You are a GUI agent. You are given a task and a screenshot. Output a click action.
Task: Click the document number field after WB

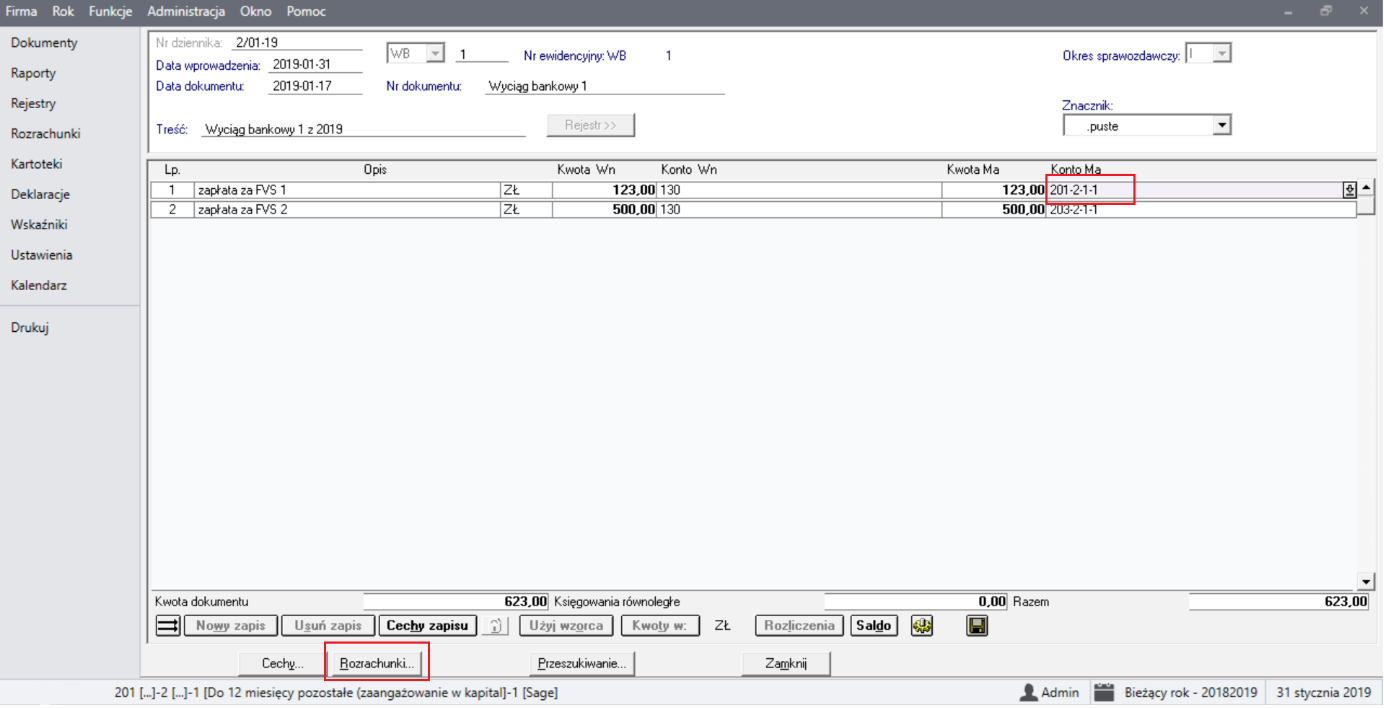click(482, 55)
